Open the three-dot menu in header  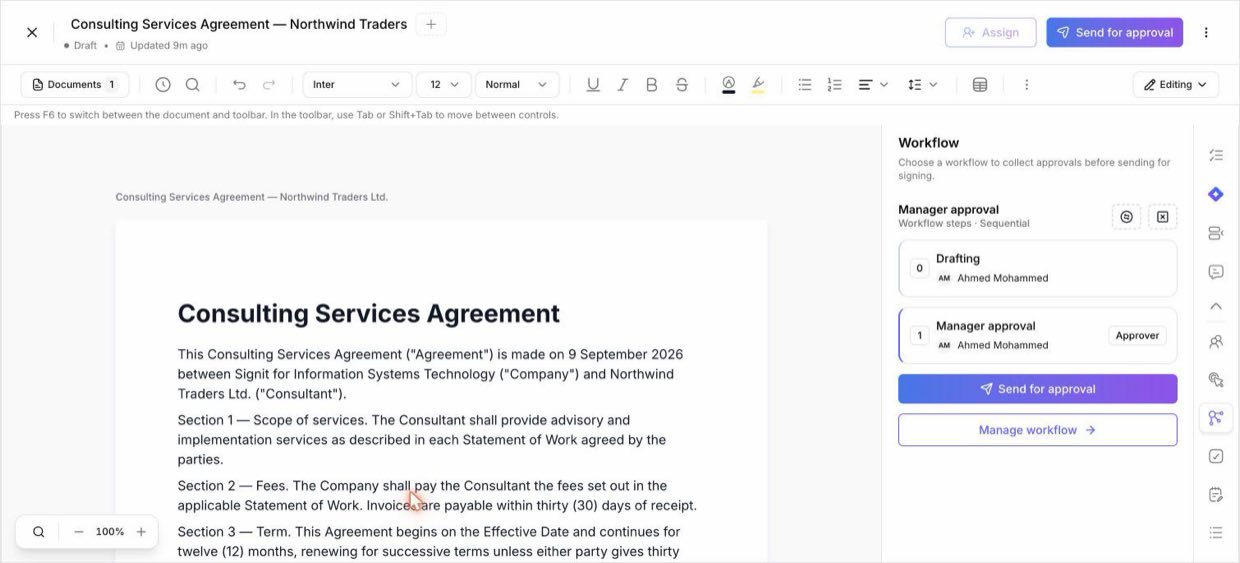1206,32
